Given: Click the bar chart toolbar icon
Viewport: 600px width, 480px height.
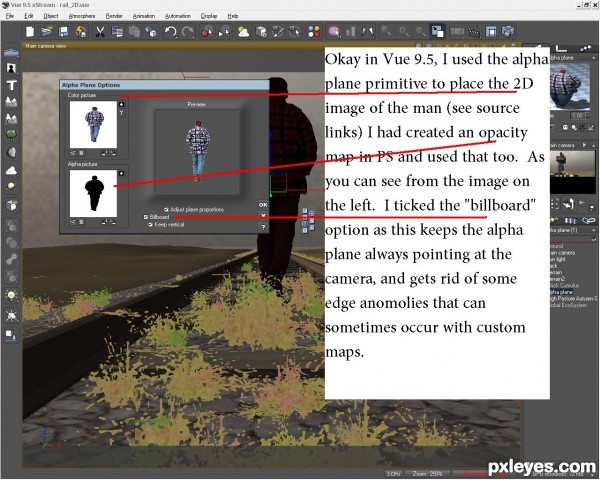Looking at the screenshot, I should pyautogui.click(x=351, y=31).
